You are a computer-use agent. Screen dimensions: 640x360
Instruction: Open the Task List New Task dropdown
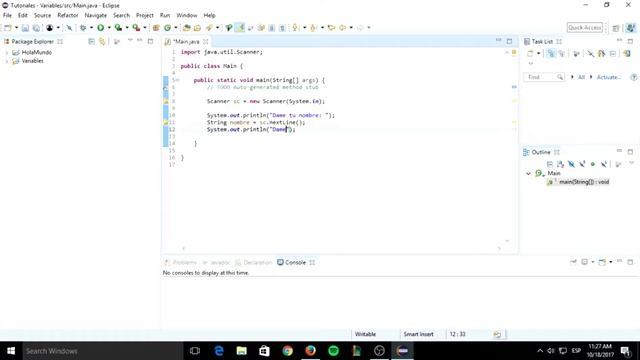(x=539, y=53)
